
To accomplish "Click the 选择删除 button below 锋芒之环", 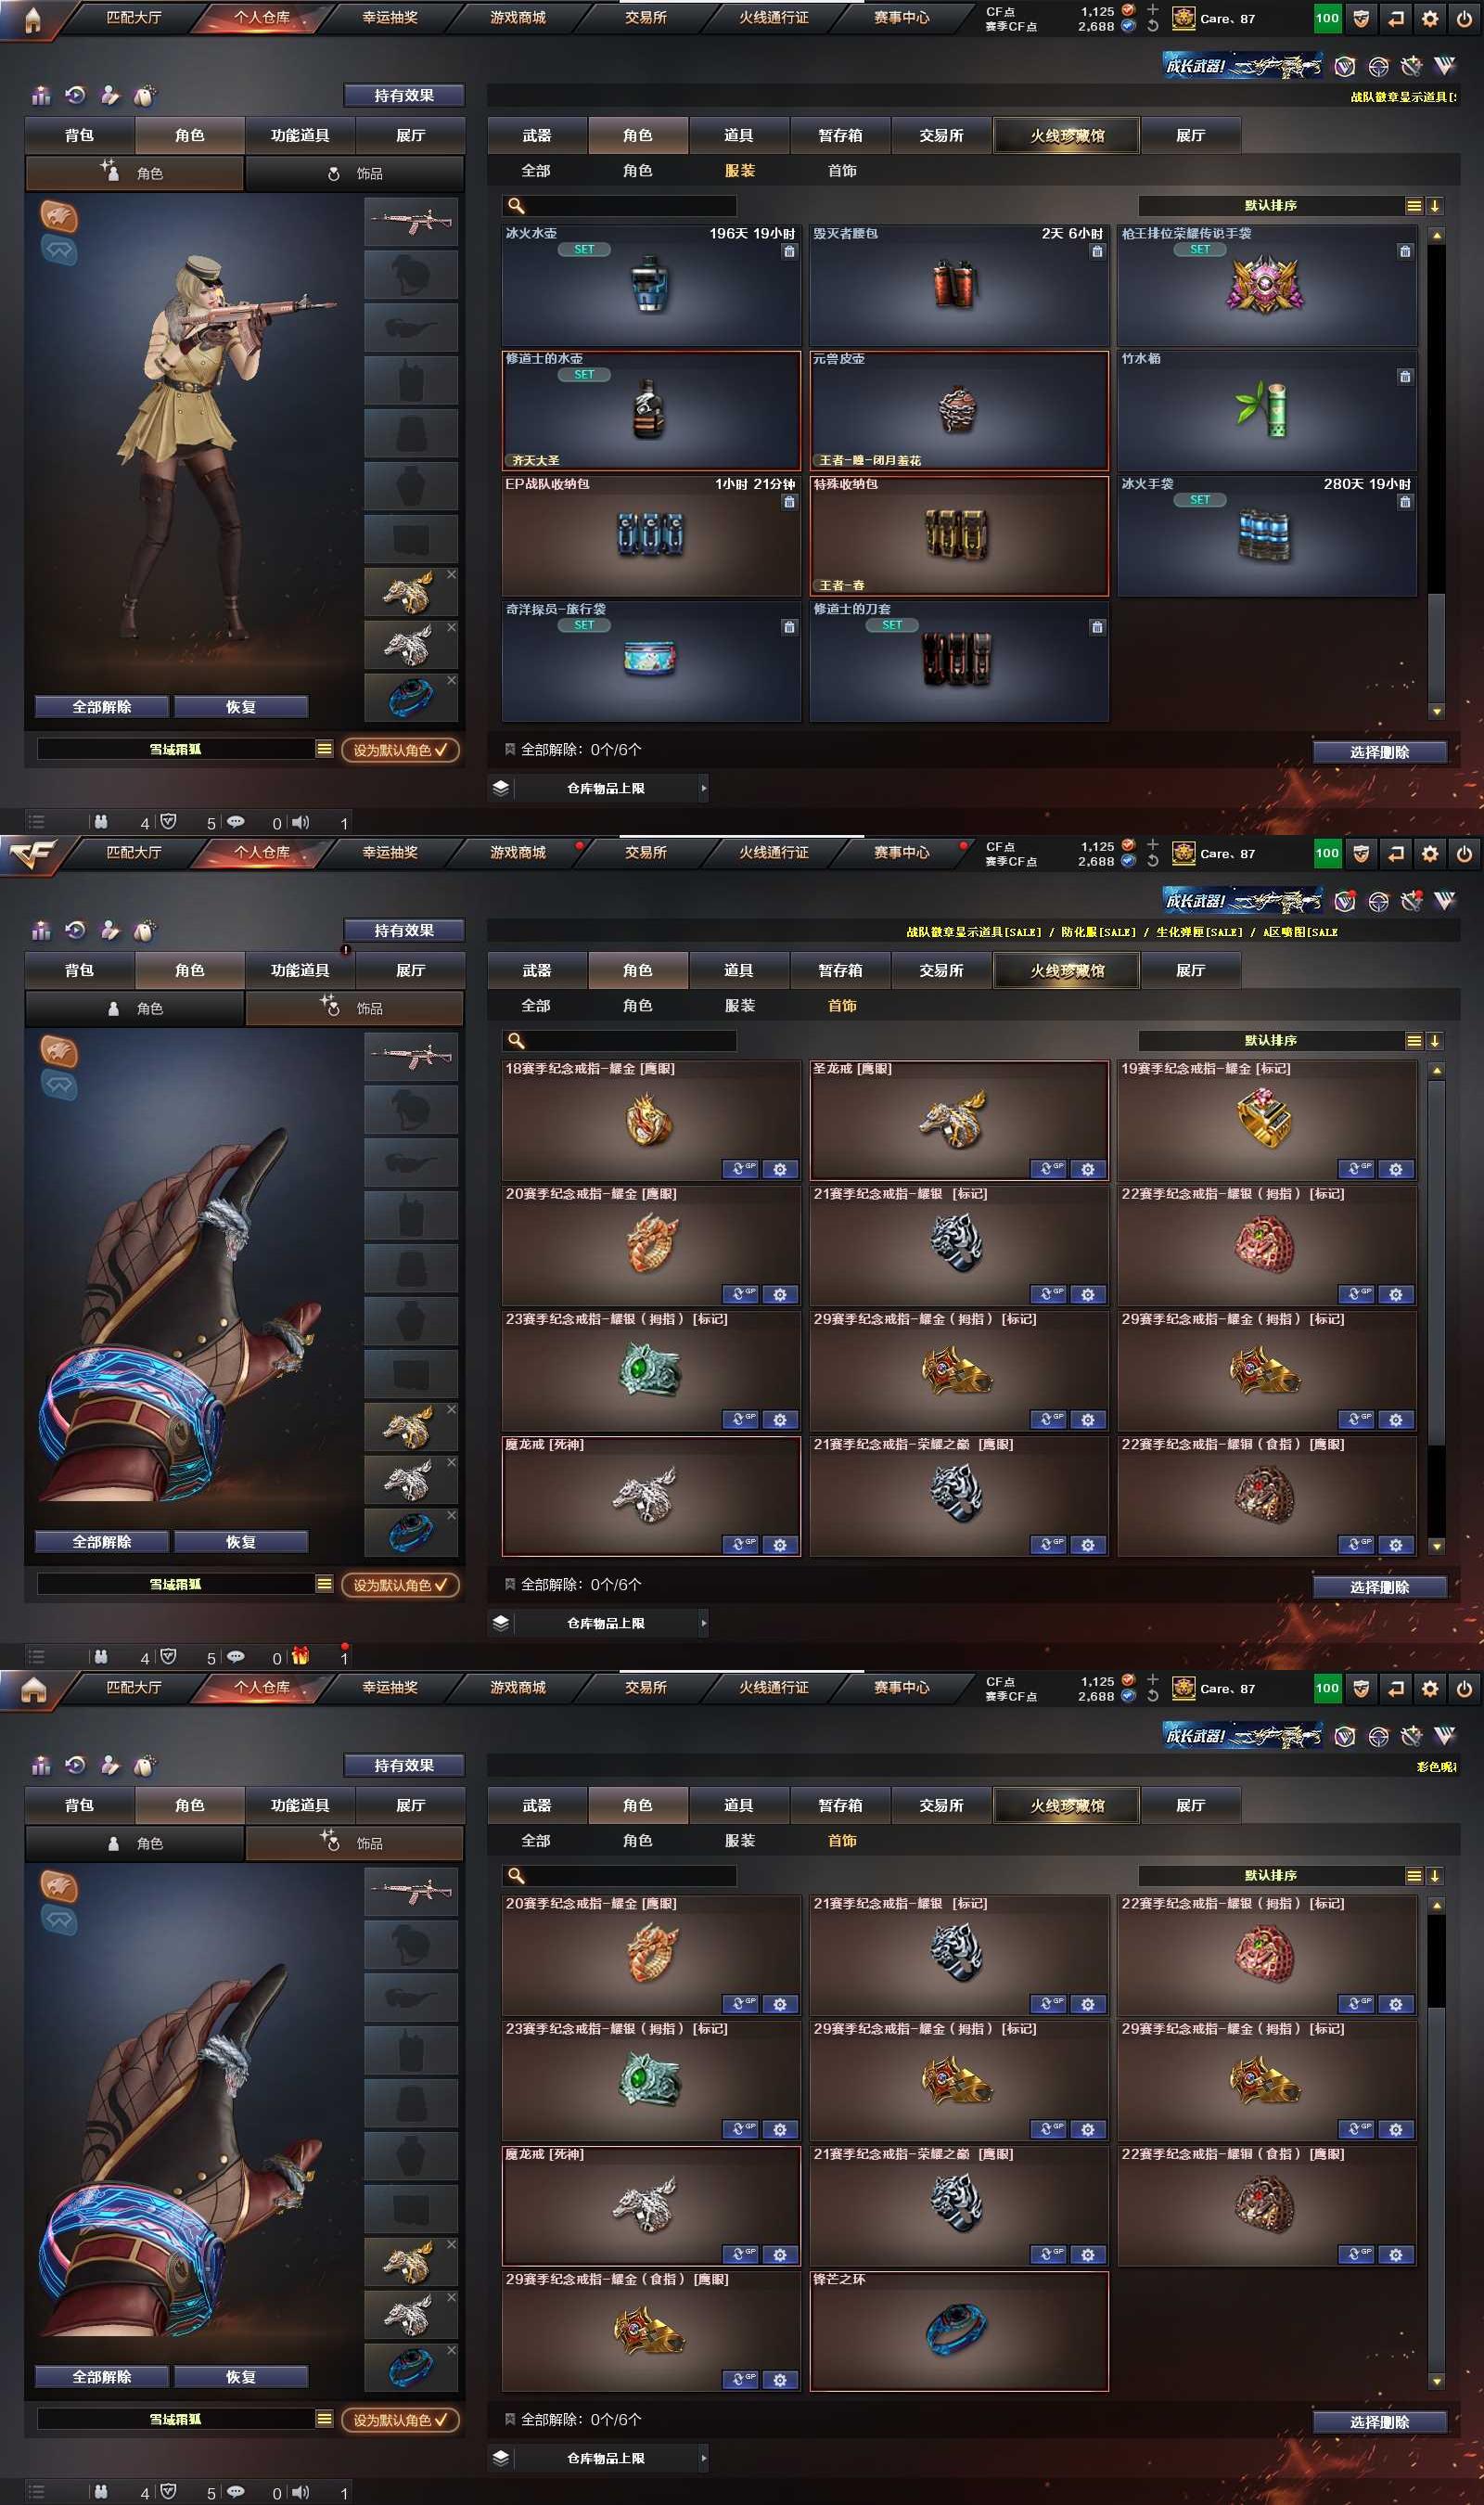I will 1380,2422.
